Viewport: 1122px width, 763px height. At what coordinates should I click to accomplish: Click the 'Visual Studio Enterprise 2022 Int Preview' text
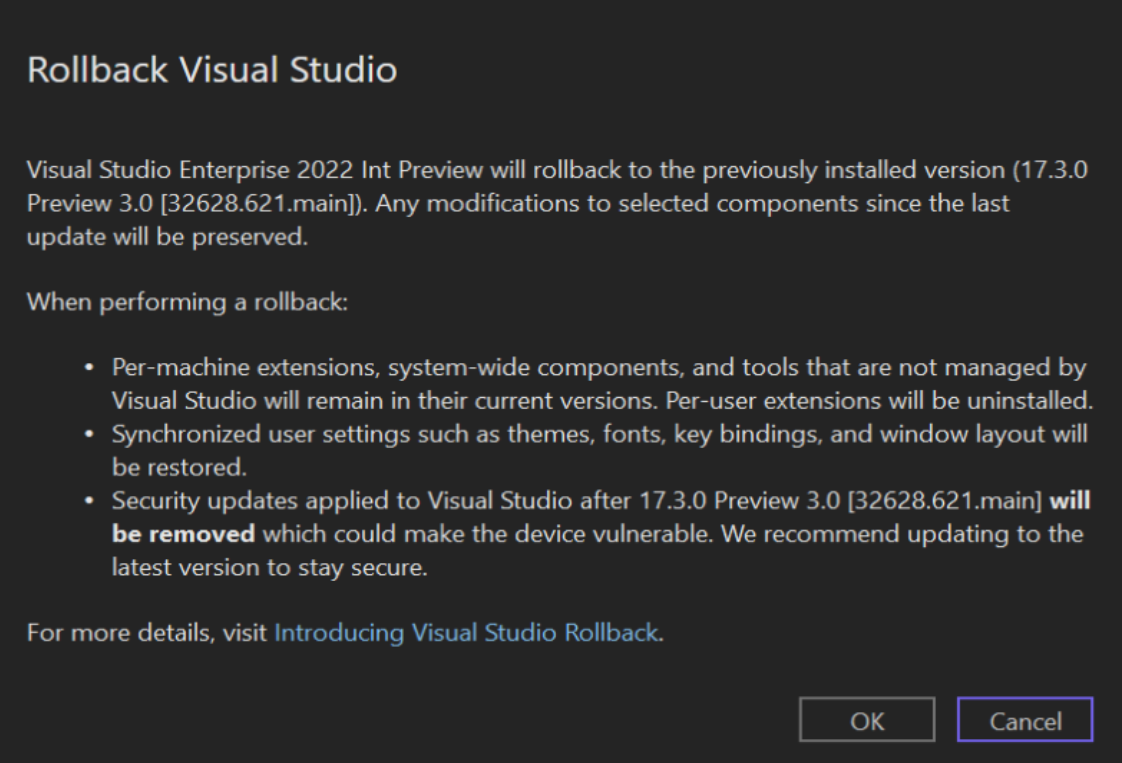[x=255, y=170]
